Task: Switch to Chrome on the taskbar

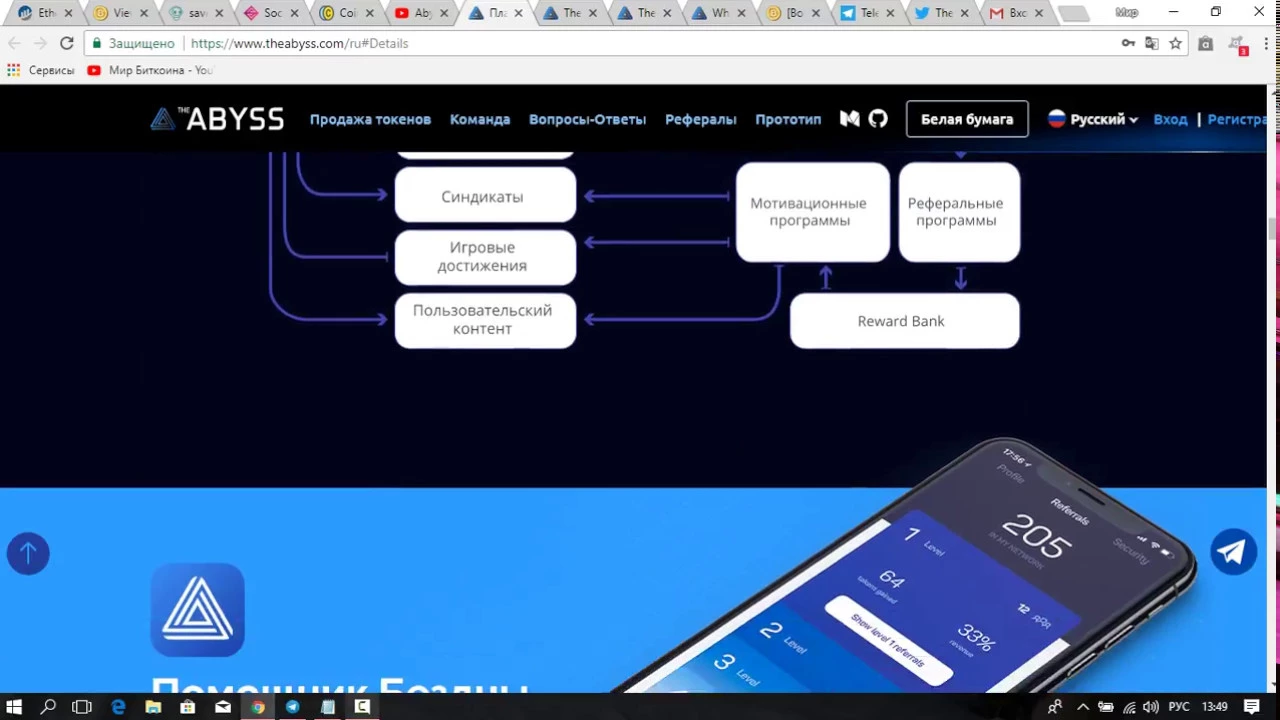Action: coord(258,707)
